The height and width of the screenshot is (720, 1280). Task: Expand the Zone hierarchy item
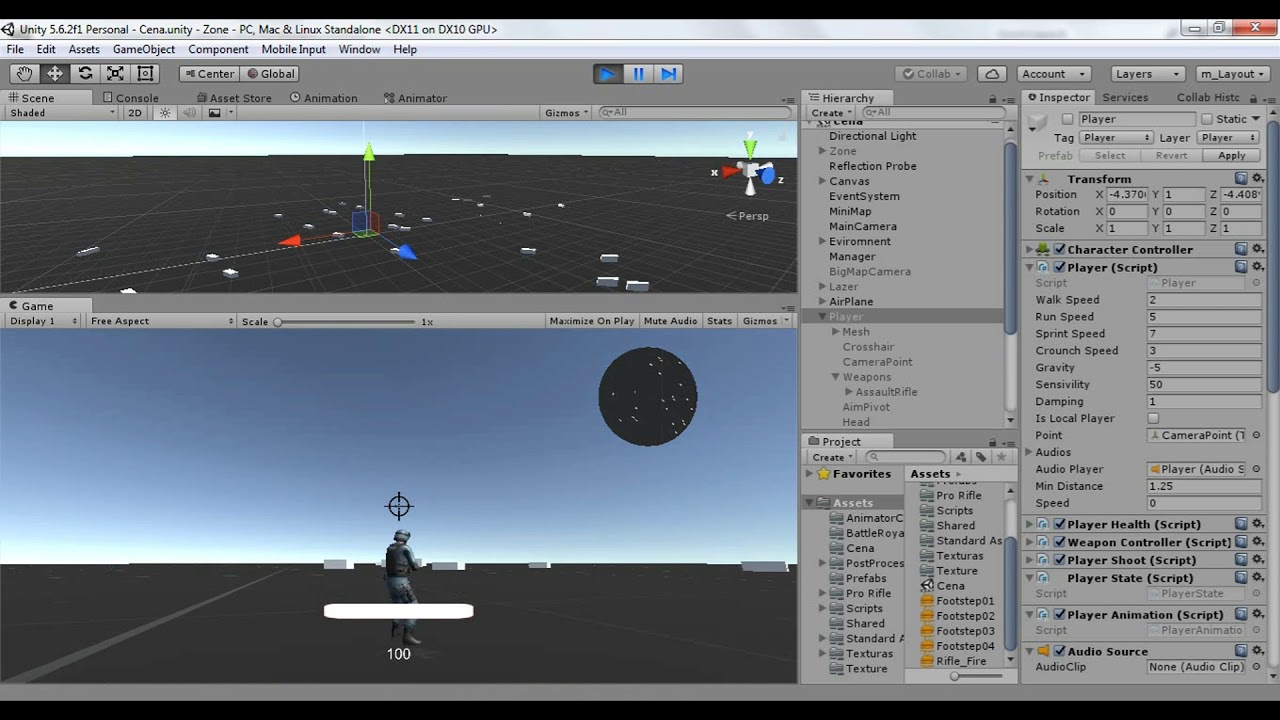[822, 151]
